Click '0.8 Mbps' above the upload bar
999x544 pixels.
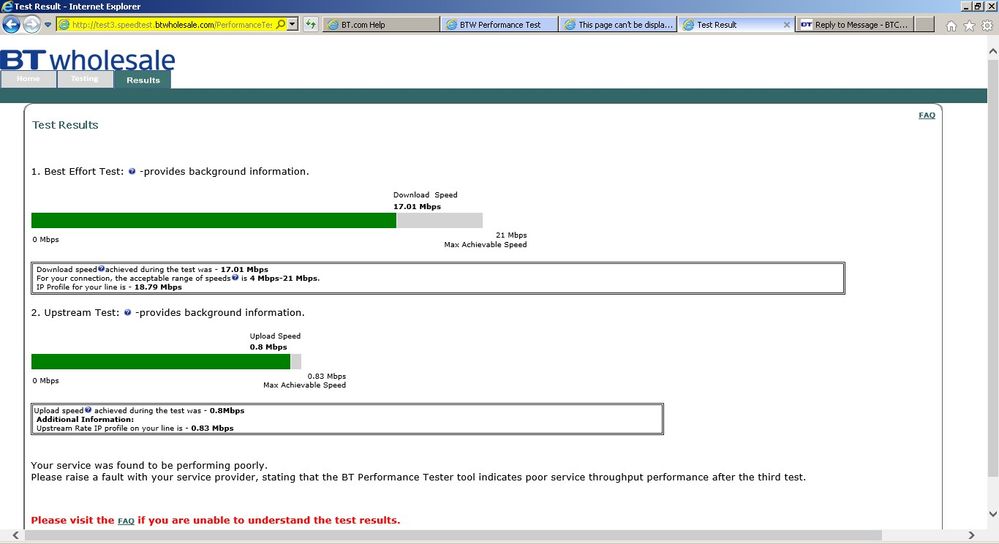pos(268,347)
